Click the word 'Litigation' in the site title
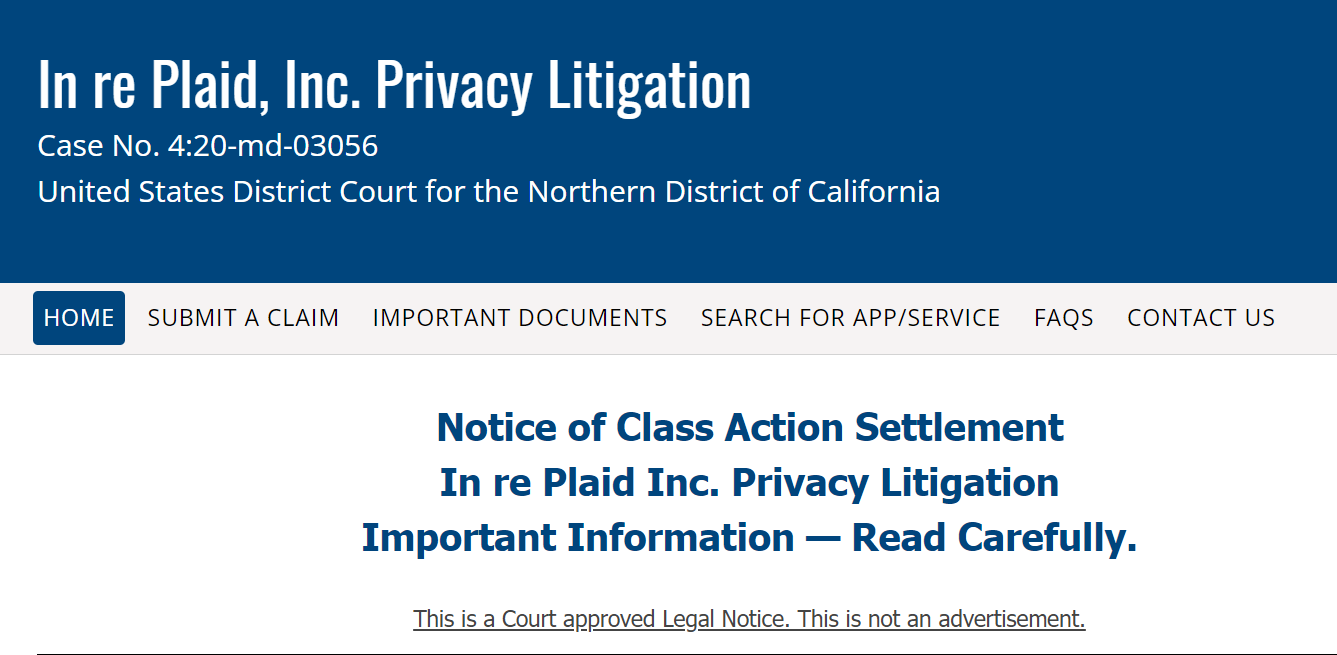The width and height of the screenshot is (1337, 655). (649, 85)
